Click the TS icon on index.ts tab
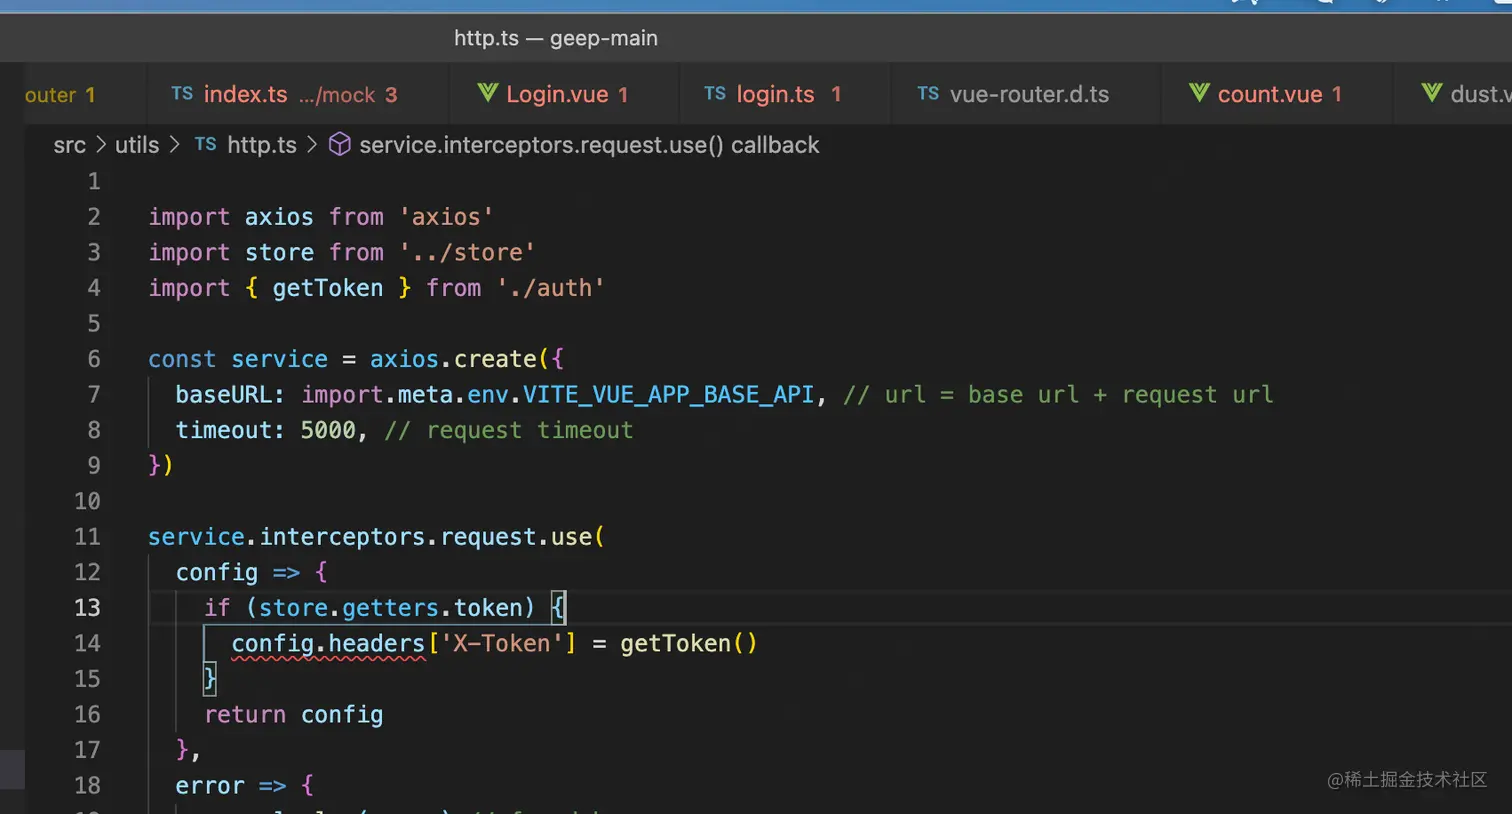Viewport: 1512px width, 814px height. pos(181,94)
